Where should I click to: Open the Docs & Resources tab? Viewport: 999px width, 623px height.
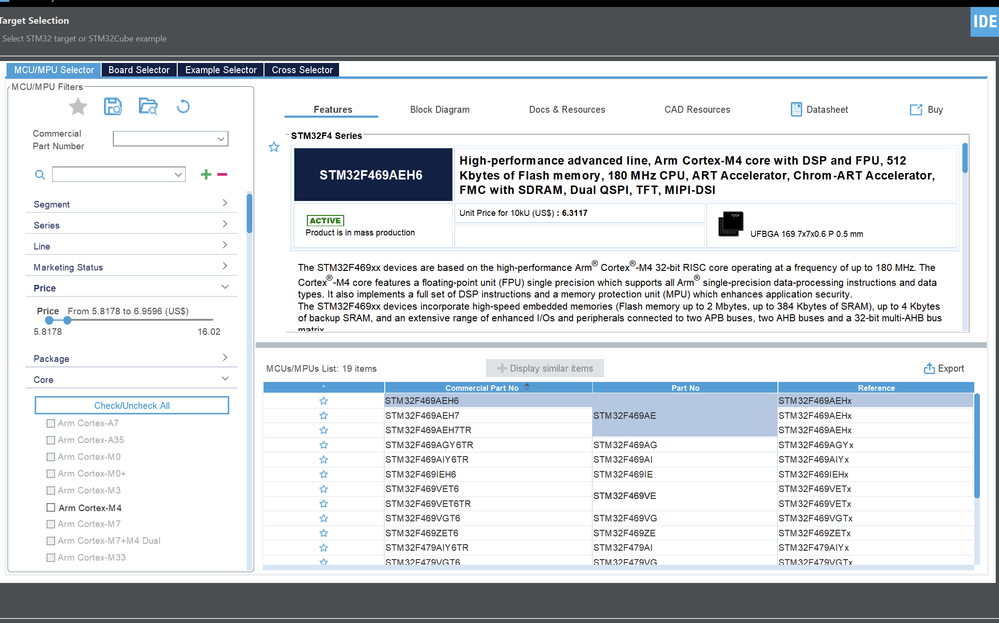coord(567,110)
